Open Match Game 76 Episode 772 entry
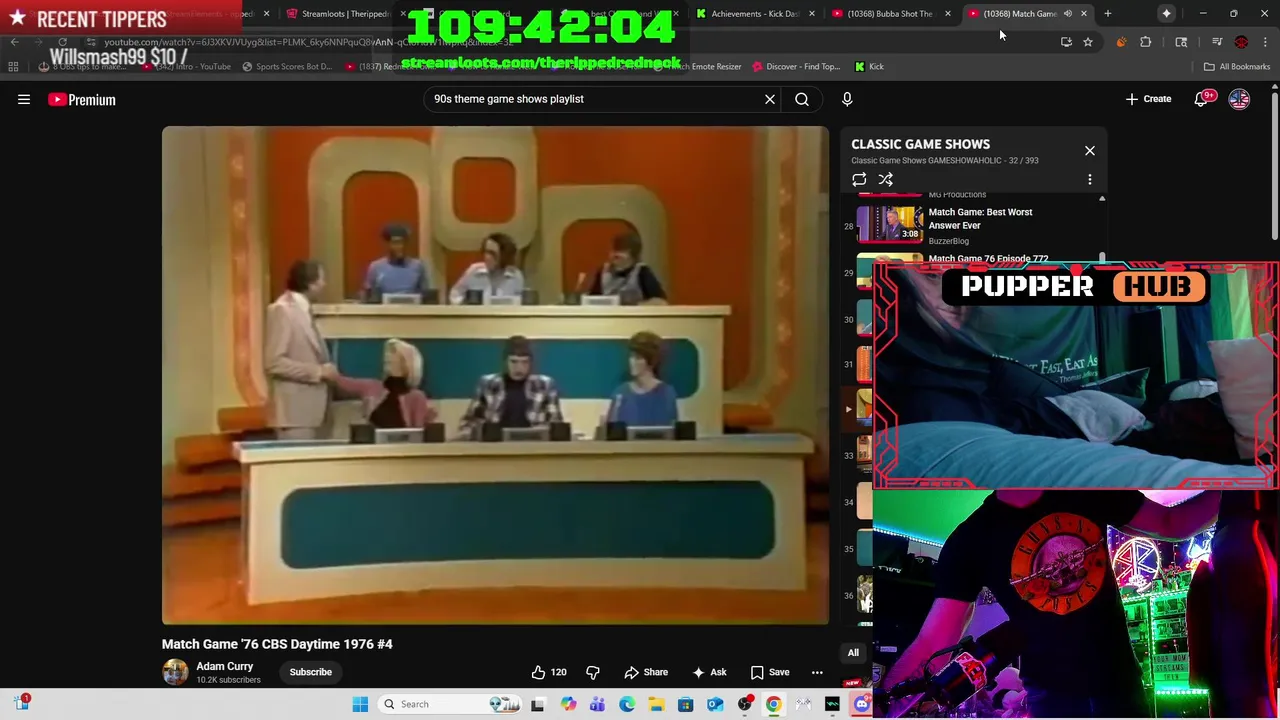The image size is (1280, 720). (x=988, y=258)
